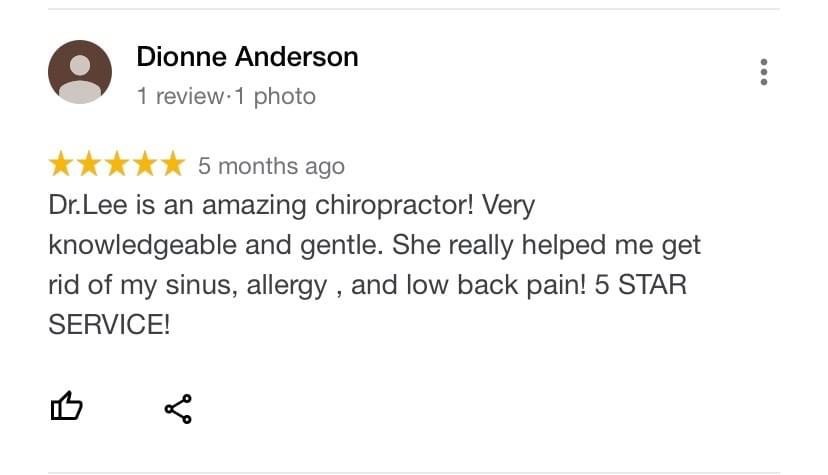828x475 pixels.
Task: Click the second yellow rating star
Action: coord(89,164)
